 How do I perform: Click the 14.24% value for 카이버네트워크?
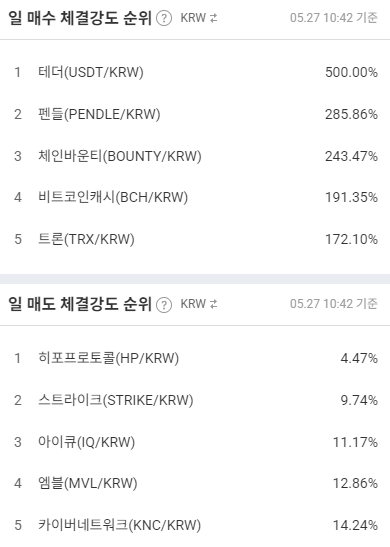355,525
